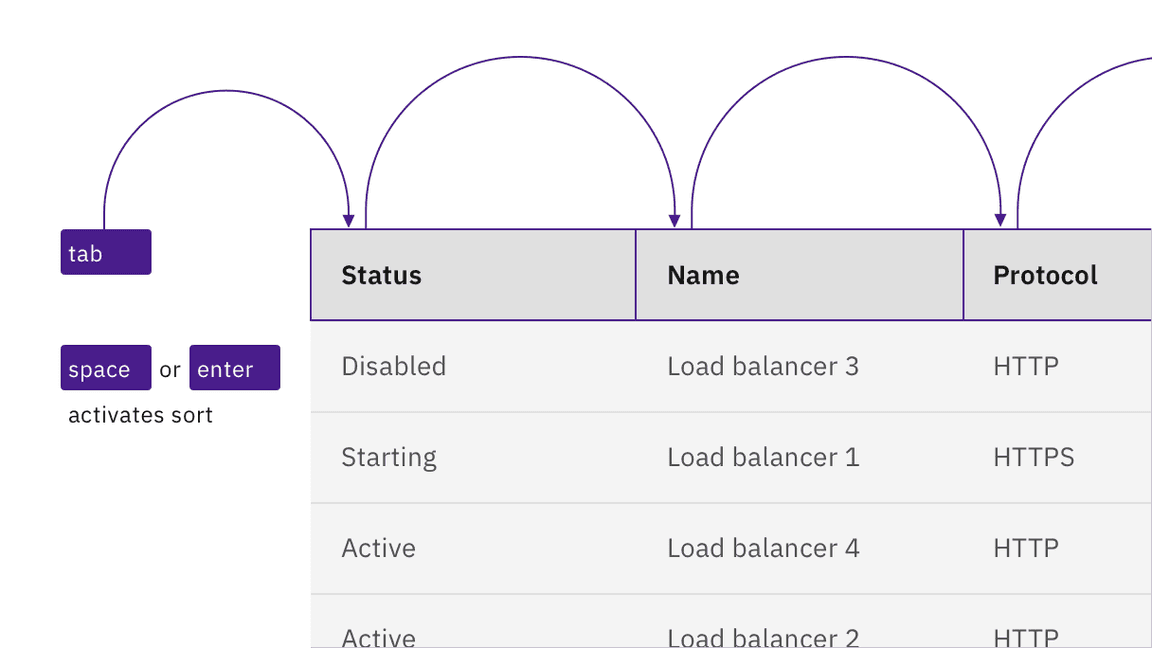Image resolution: width=1152 pixels, height=648 pixels.
Task: Click the Load balancer 4 cell
Action: click(x=763, y=548)
